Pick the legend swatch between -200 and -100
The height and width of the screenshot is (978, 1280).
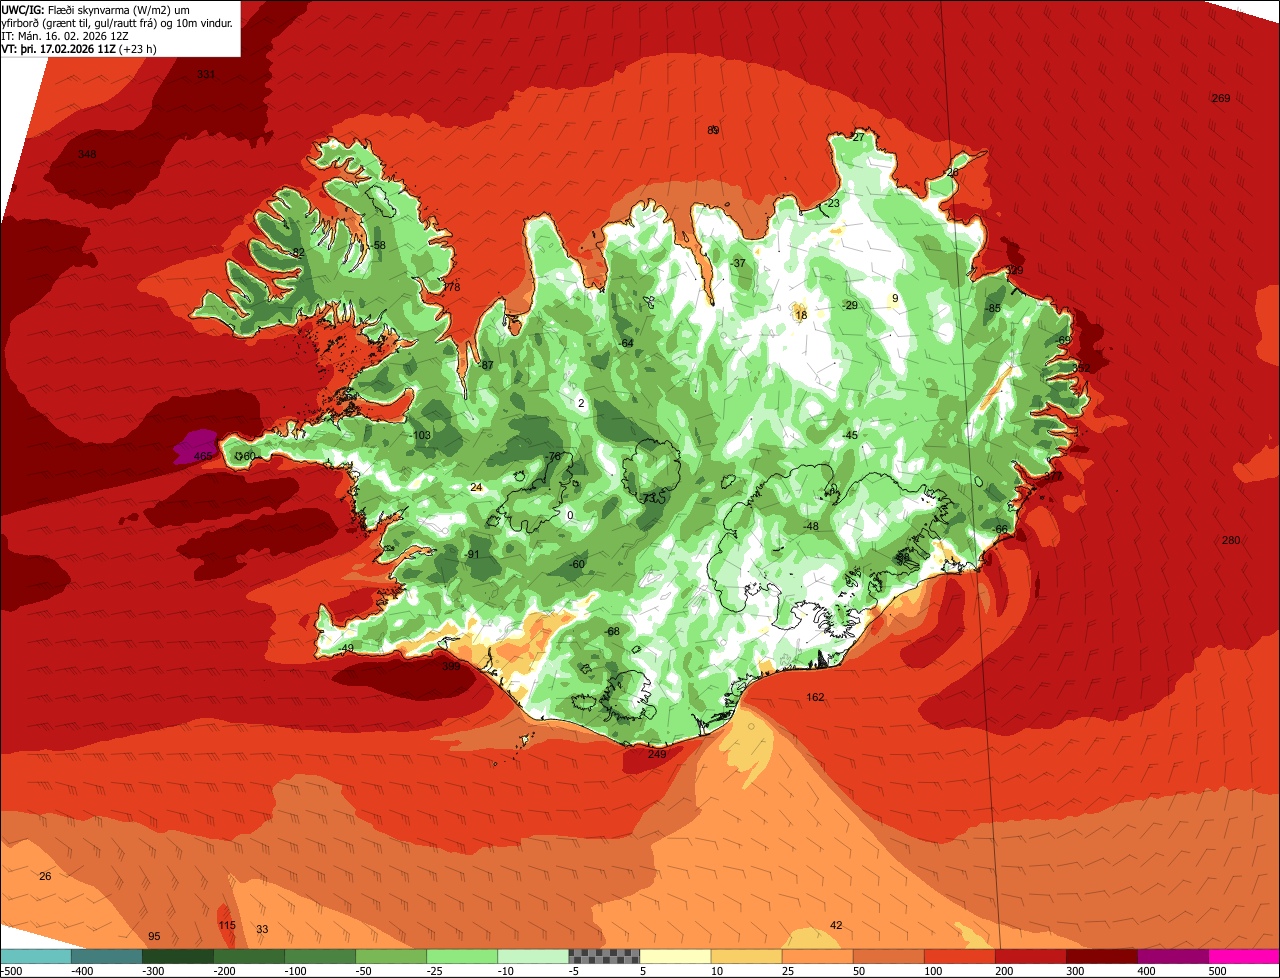pos(248,956)
